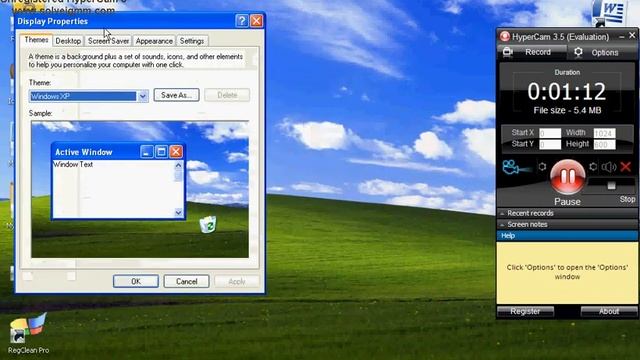The image size is (640, 360).
Task: Open audio settings gear beside speaker icon
Action: pos(593,167)
